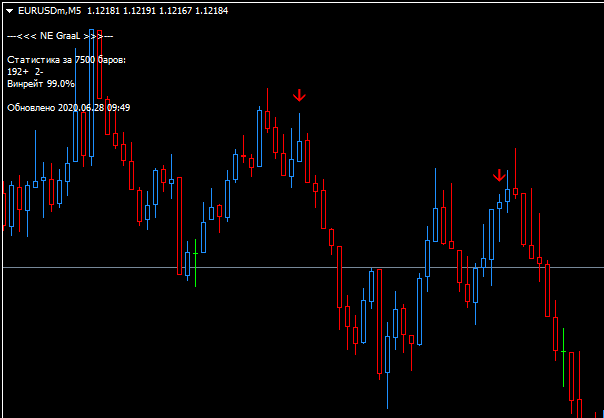Click the NE GraaL indicator label
Screen dimensions: 604x418
[x=60, y=36]
